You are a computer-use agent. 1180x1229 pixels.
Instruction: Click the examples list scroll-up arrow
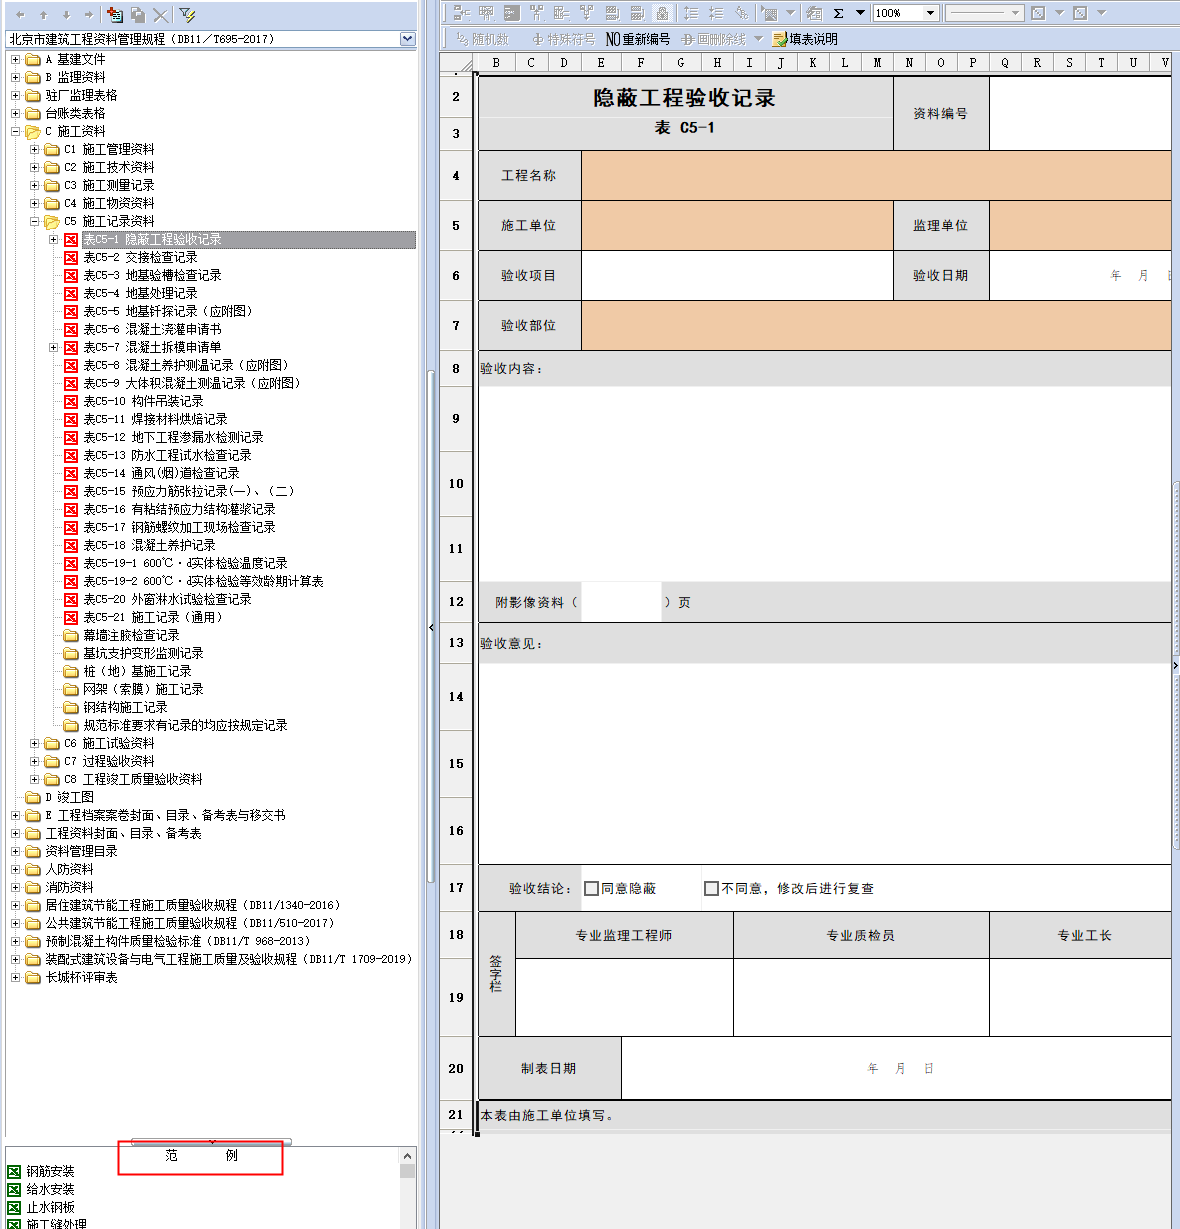(408, 1156)
